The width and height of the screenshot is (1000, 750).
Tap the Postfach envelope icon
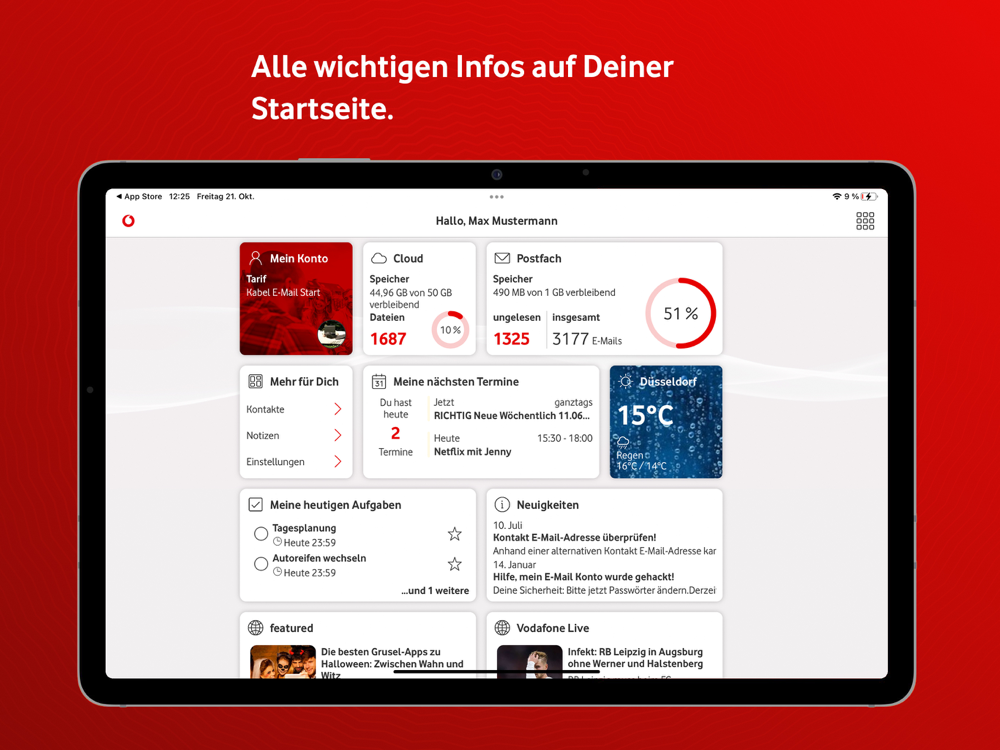[x=502, y=258]
